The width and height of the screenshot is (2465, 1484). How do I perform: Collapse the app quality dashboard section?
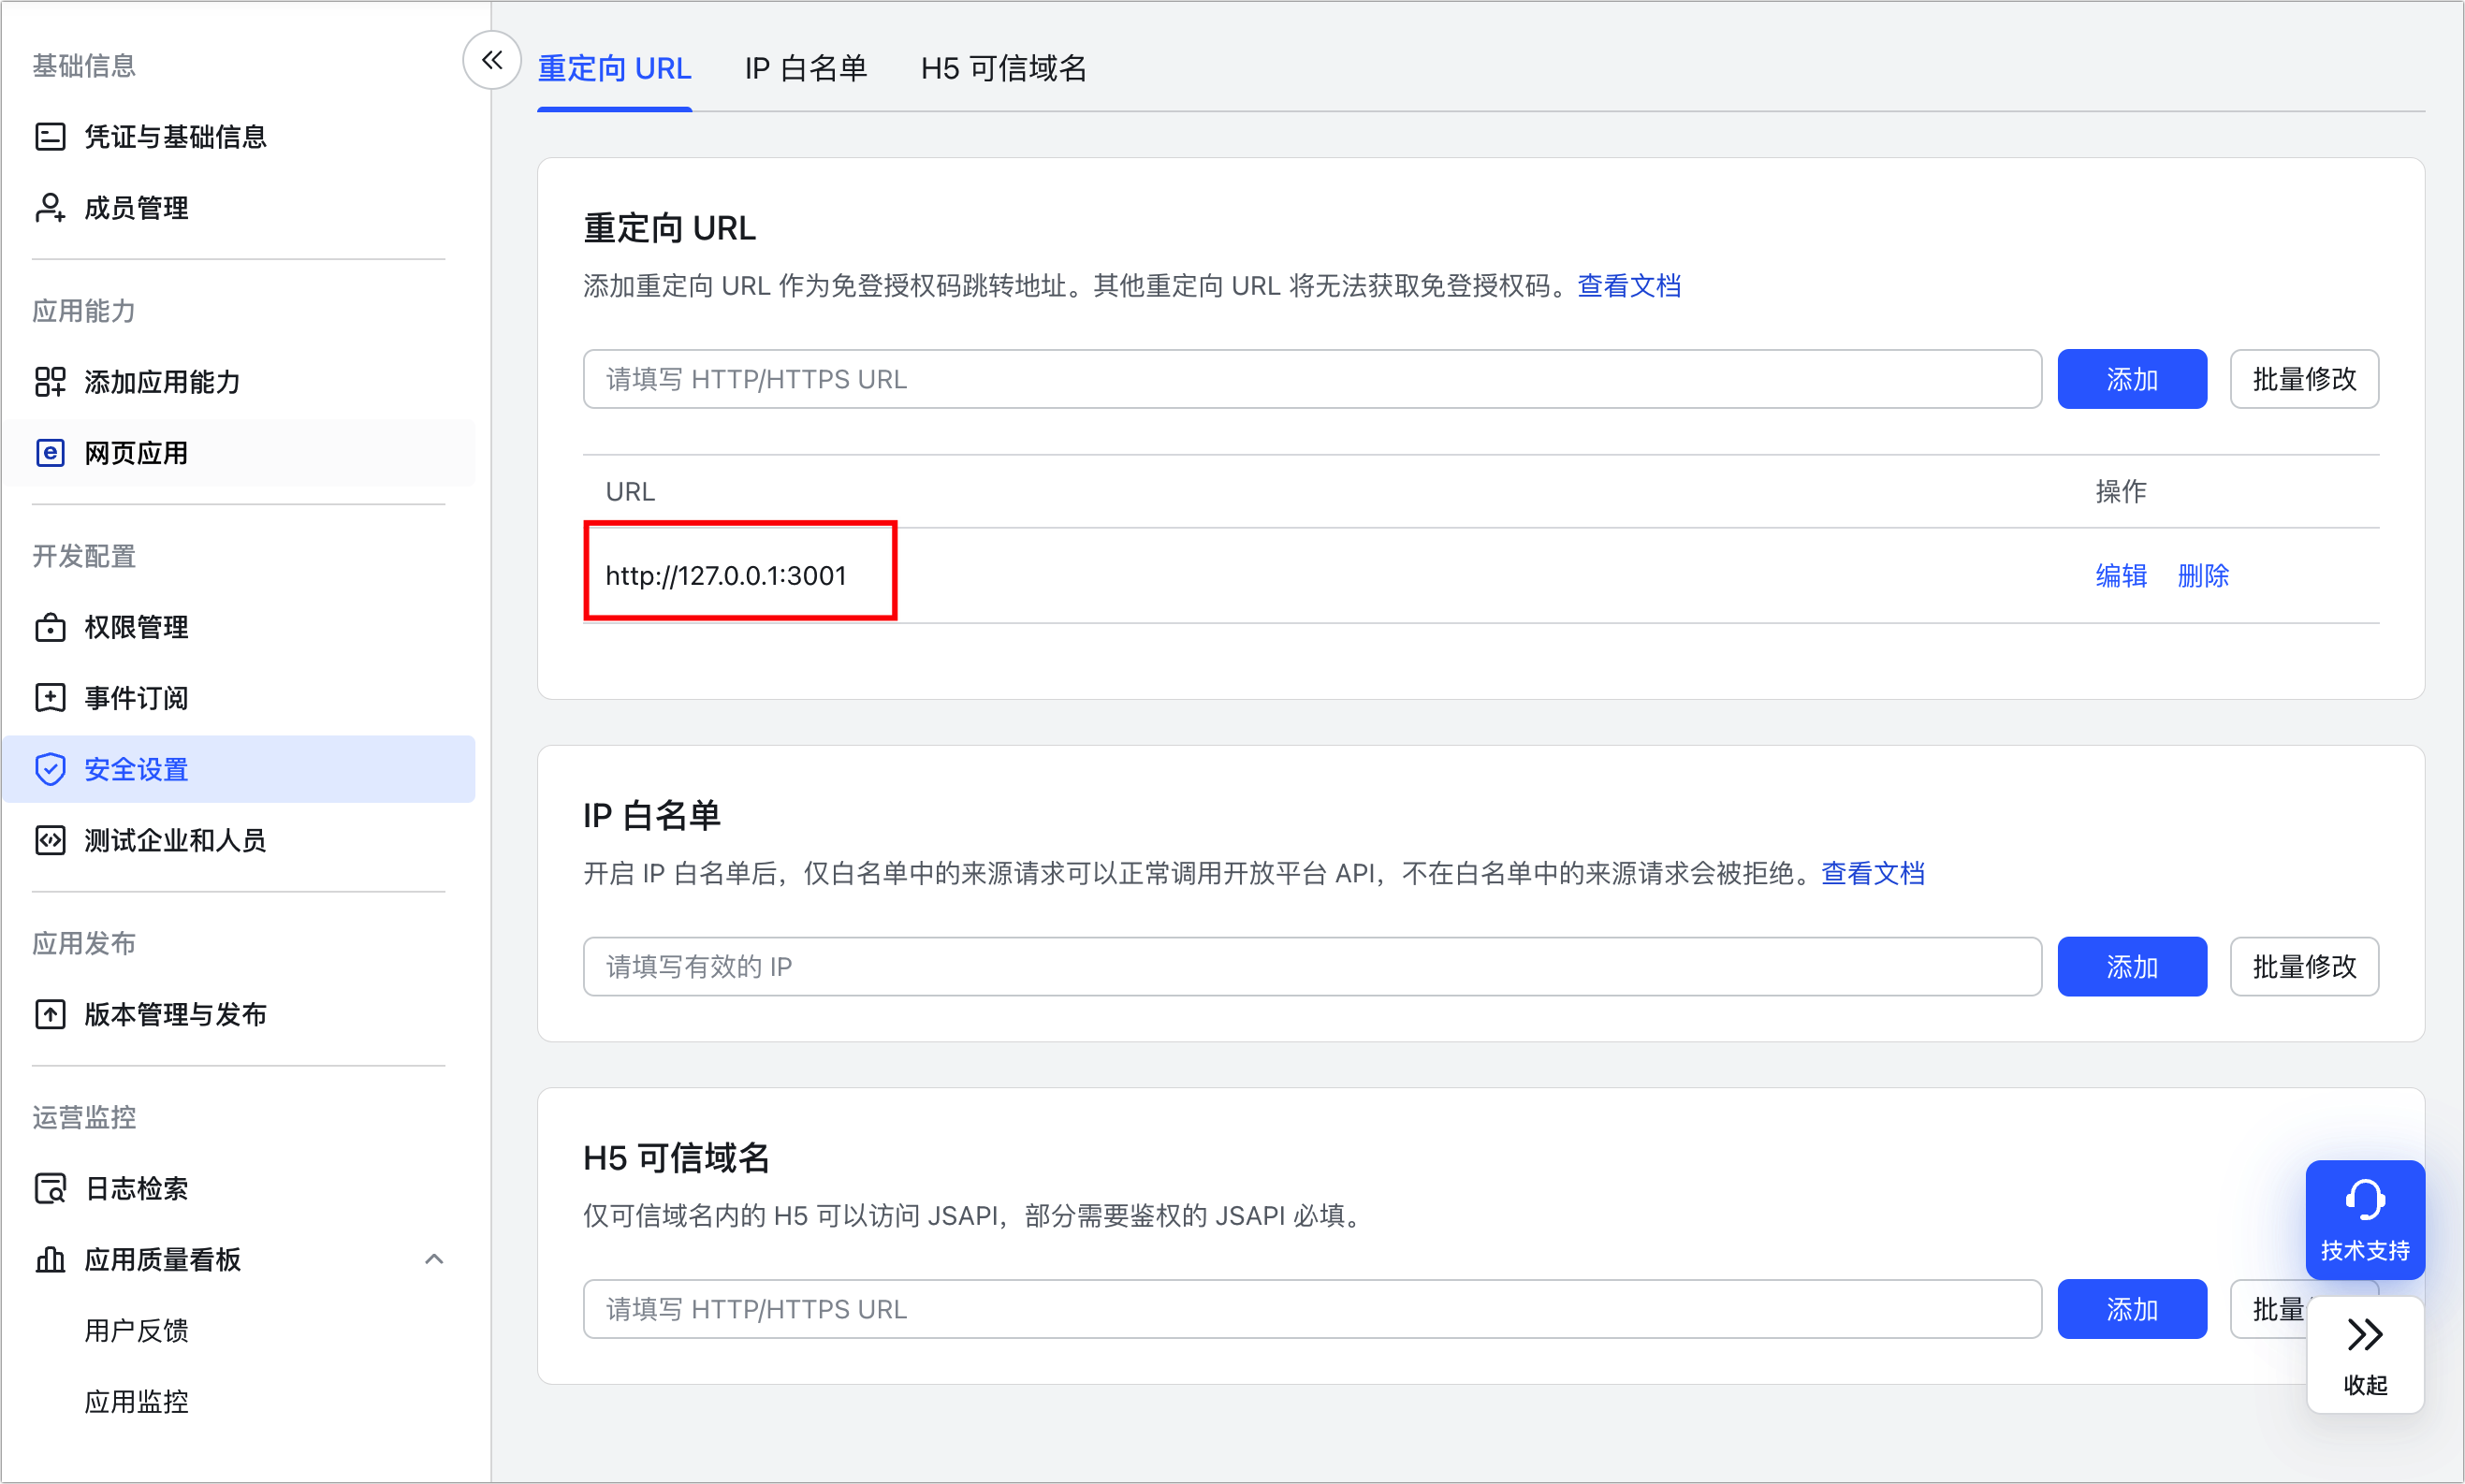coord(433,1259)
